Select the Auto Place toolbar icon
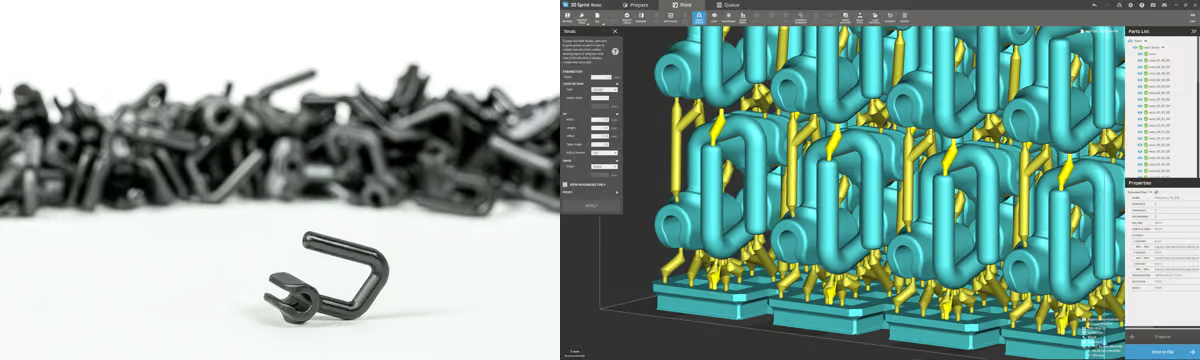Viewport: 1200px width, 360px height. click(670, 16)
